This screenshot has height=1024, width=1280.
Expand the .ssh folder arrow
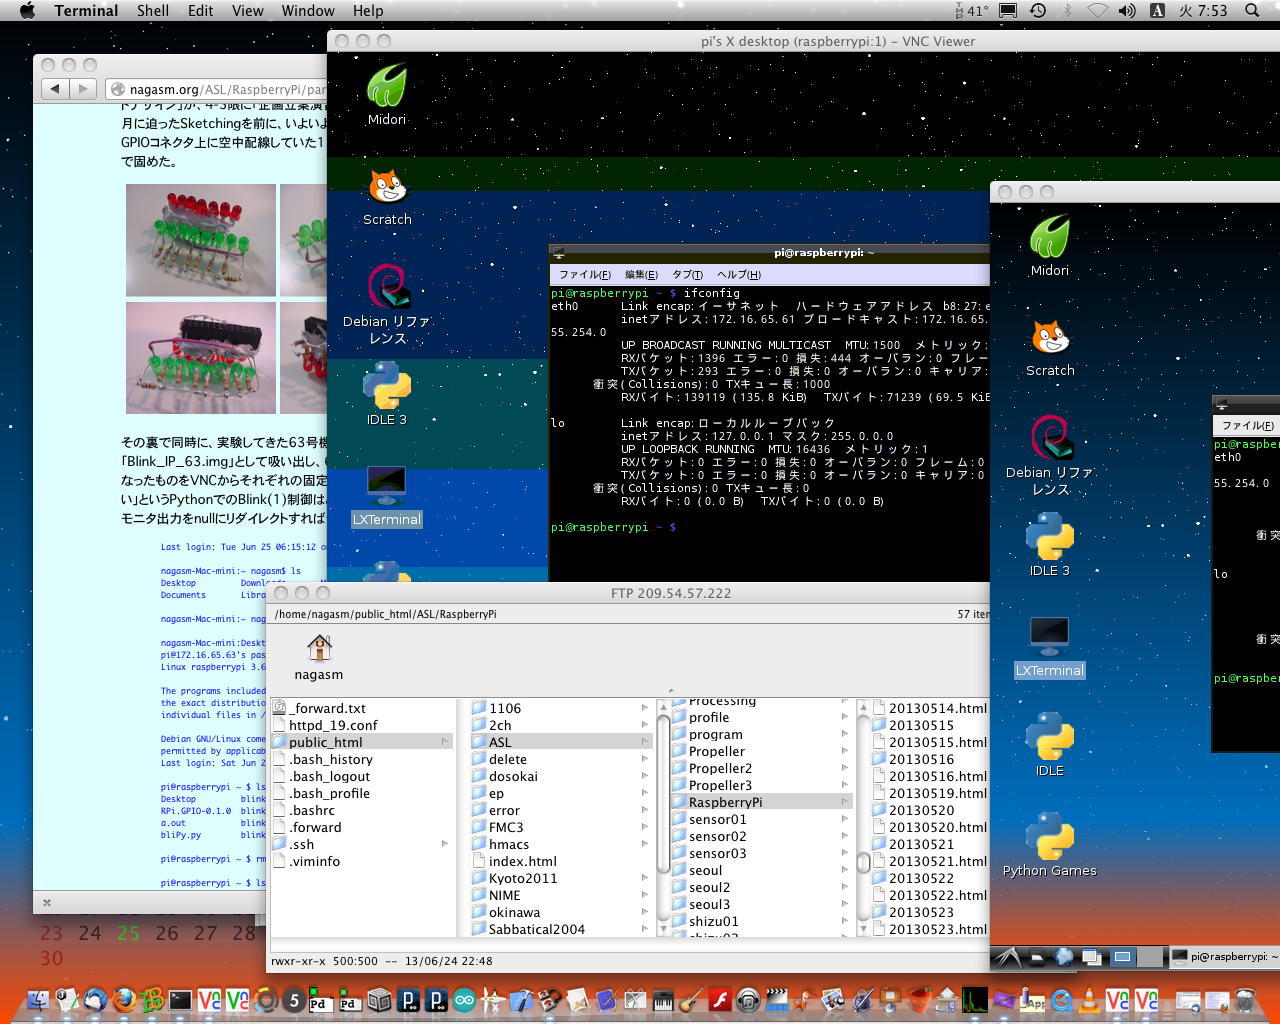[x=444, y=844]
